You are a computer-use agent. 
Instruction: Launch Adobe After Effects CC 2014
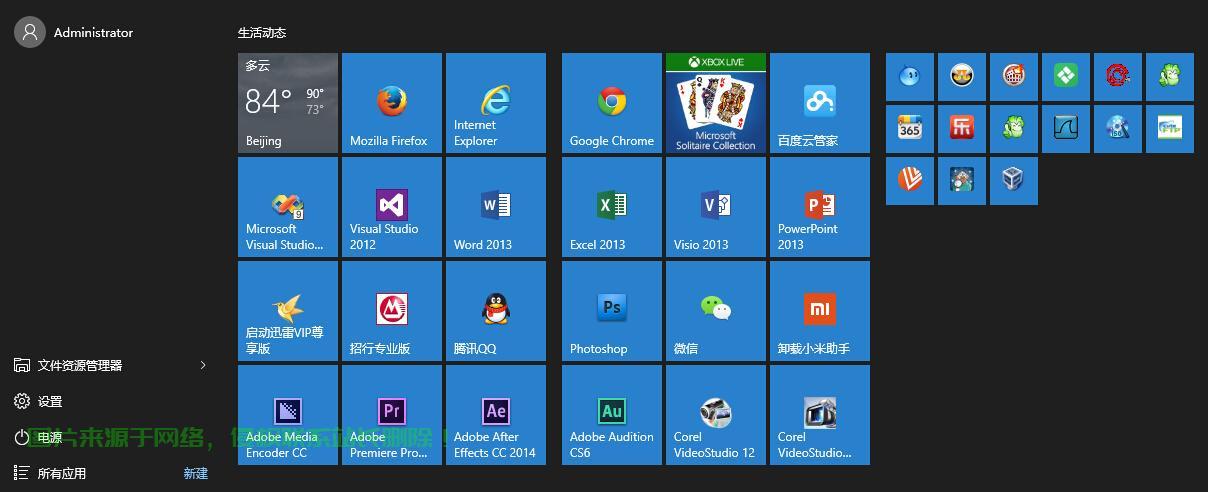pyautogui.click(x=496, y=415)
